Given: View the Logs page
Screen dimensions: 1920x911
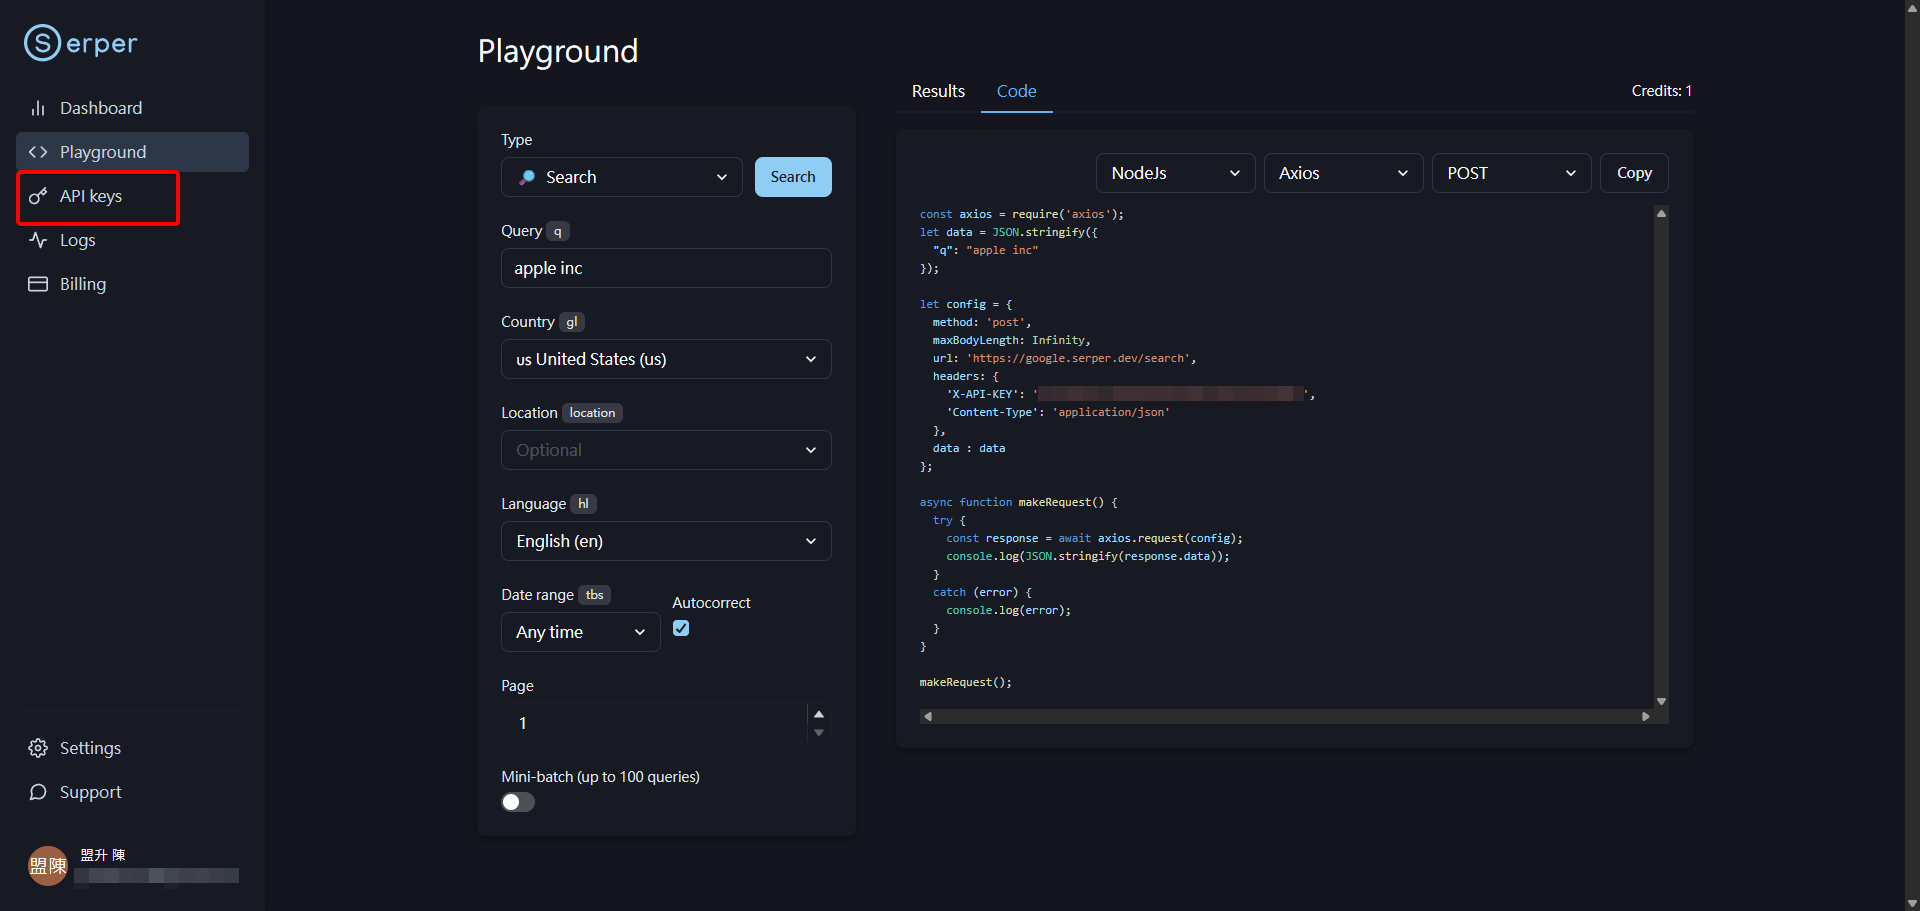Looking at the screenshot, I should point(76,240).
